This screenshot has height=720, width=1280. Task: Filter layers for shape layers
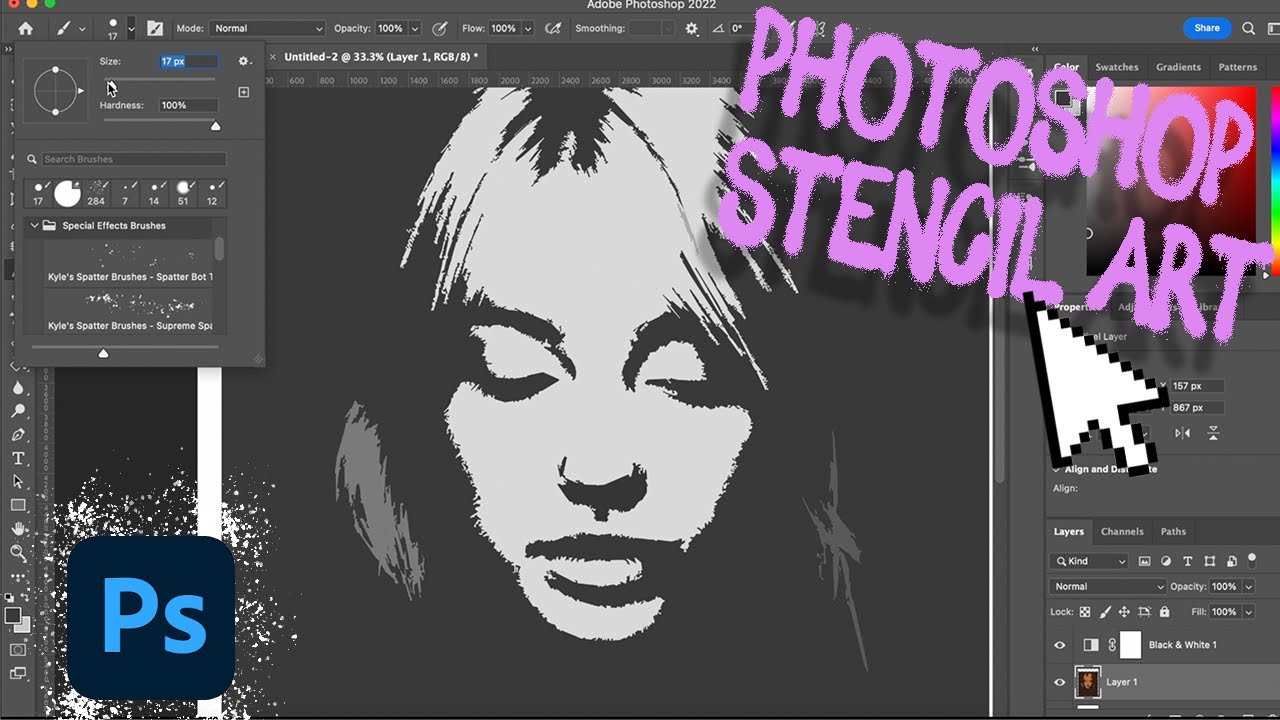(x=1210, y=562)
